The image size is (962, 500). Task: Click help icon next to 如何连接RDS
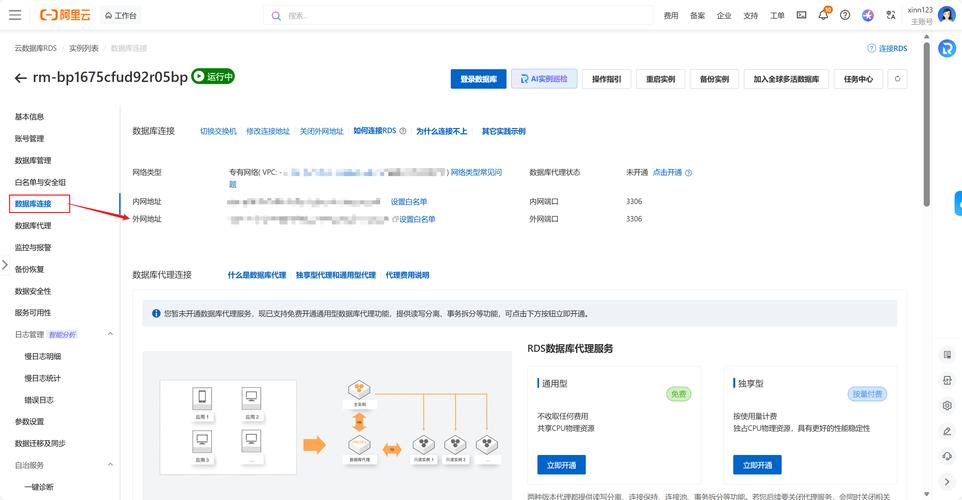pos(403,131)
